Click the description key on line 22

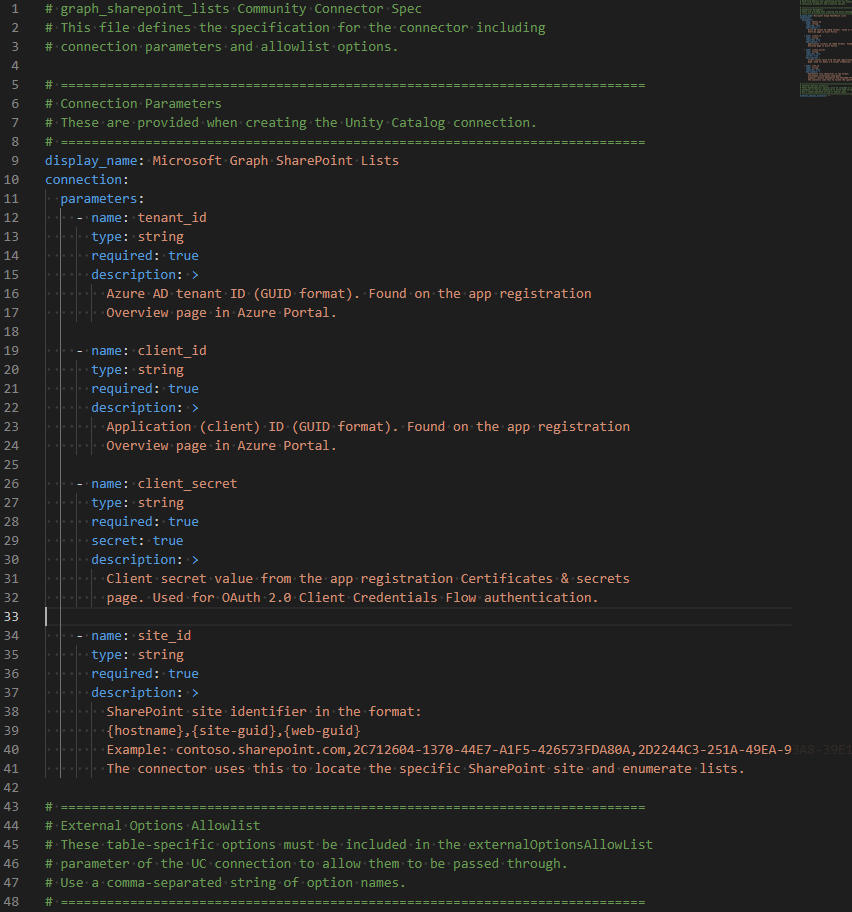(x=133, y=408)
